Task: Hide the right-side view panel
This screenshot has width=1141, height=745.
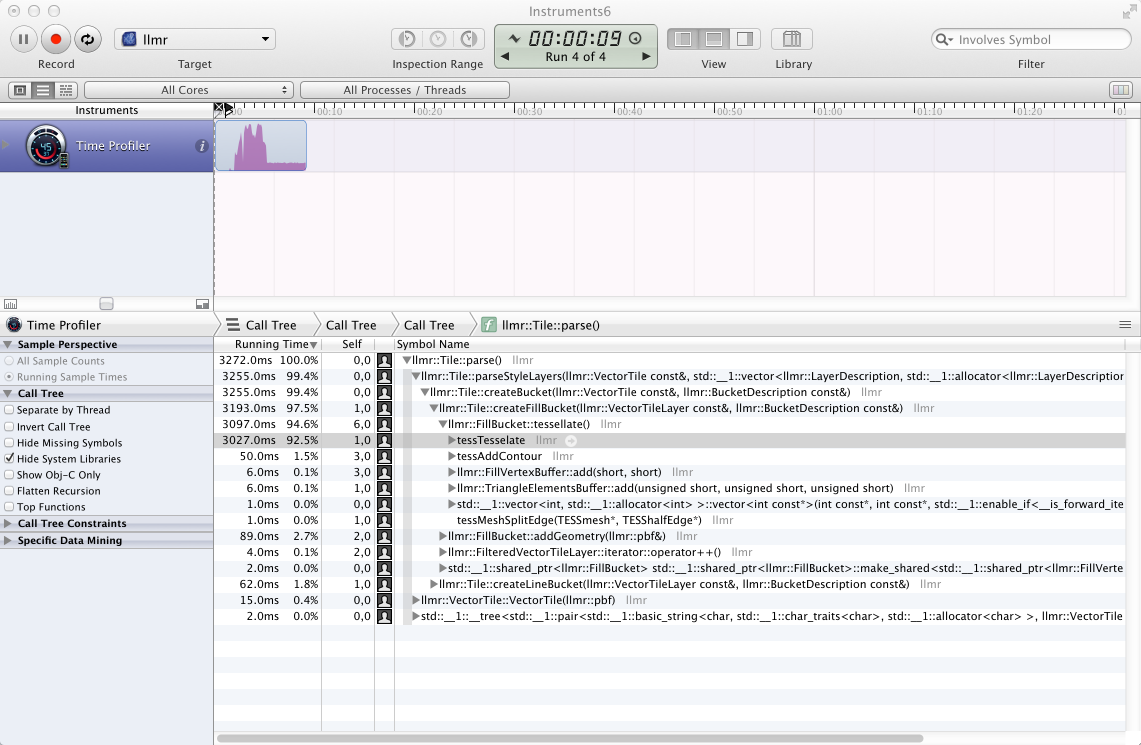Action: (744, 39)
